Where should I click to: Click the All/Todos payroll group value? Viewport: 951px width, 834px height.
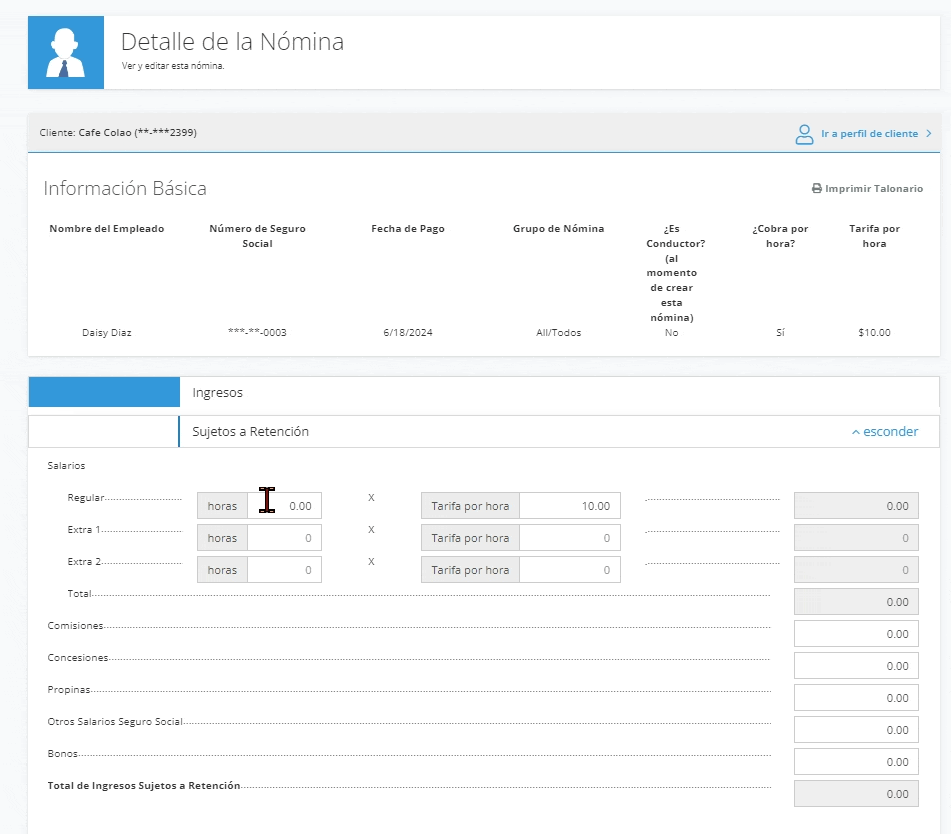point(559,332)
